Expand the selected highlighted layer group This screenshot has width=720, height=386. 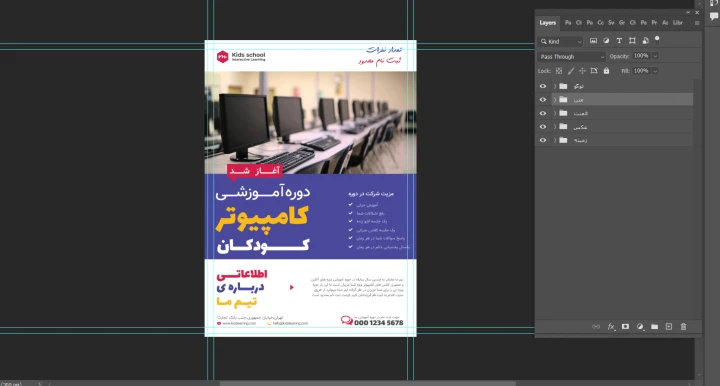tap(555, 100)
